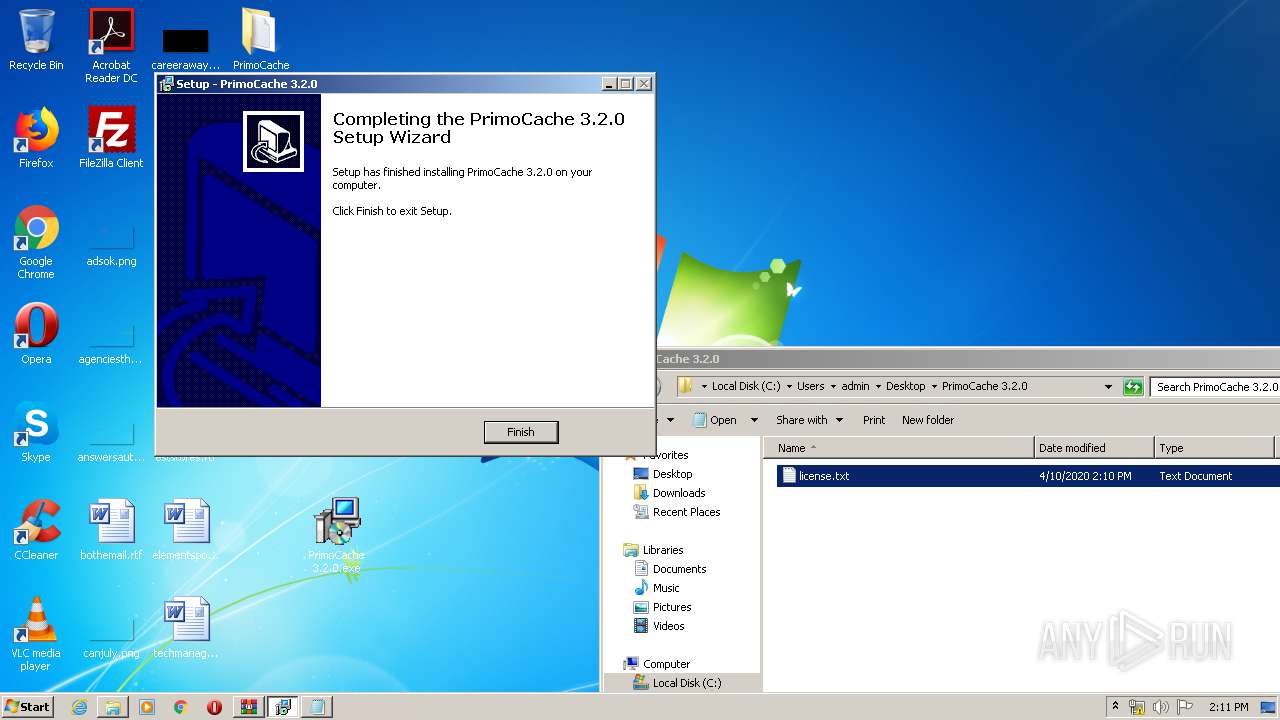Sort files by the Type column
1280x720 pixels.
click(x=1215, y=448)
